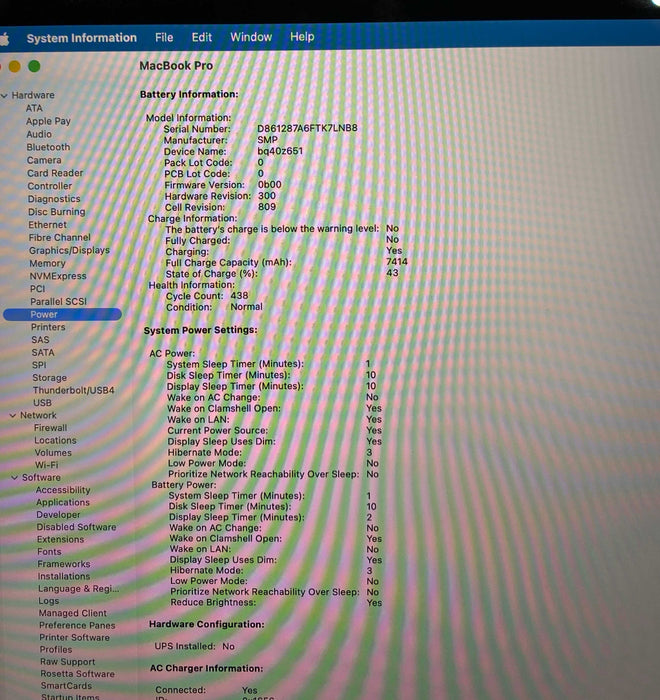This screenshot has height=700, width=660.
Task: Select Ethernet in the sidebar
Action: 47,225
